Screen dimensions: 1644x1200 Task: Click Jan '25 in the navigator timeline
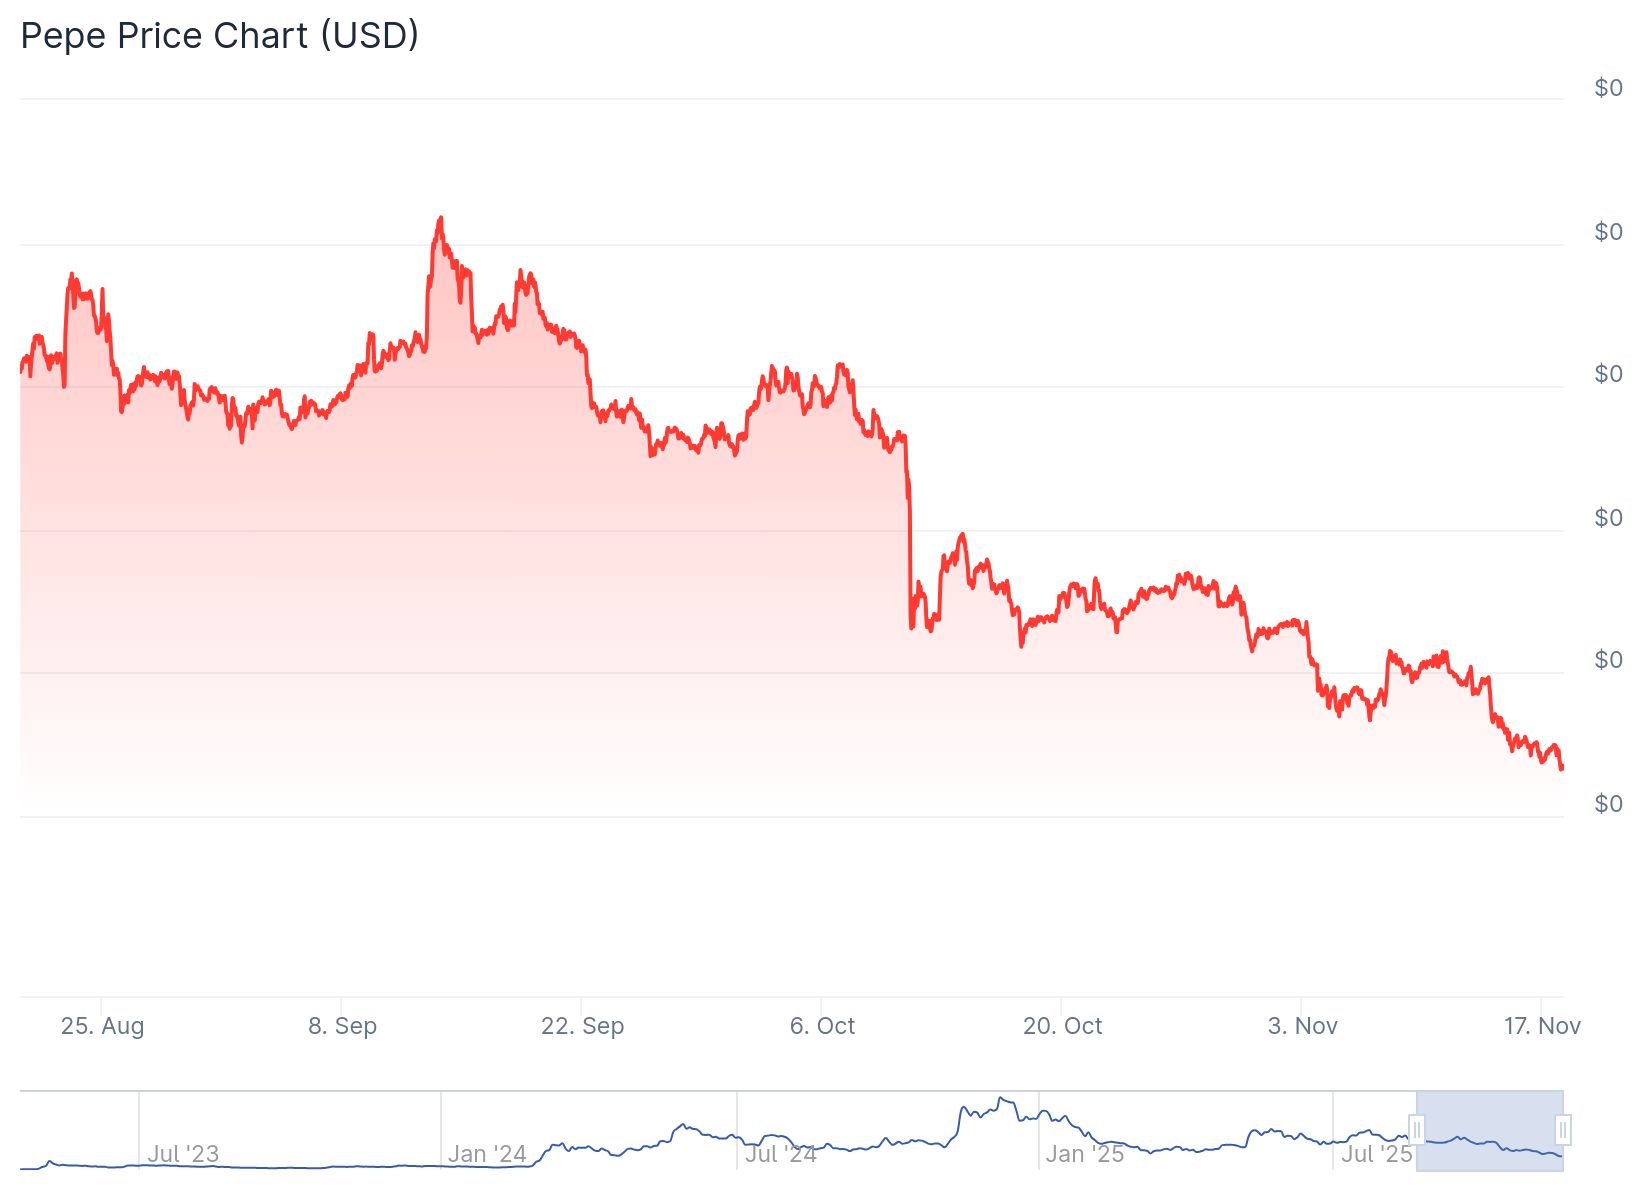tap(1085, 1154)
